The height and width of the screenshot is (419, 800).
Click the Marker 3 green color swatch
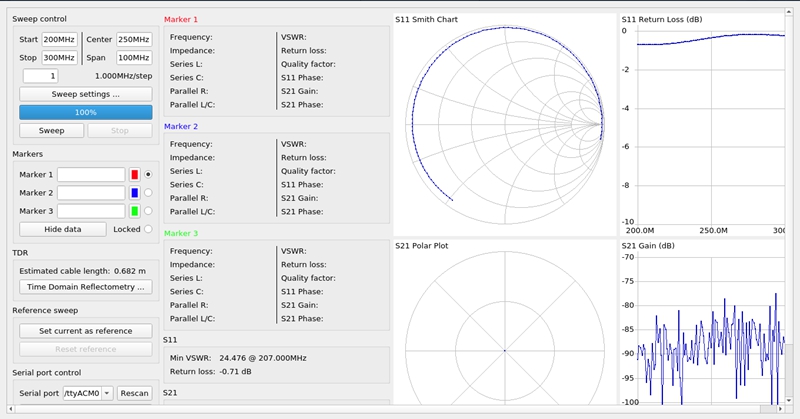point(134,211)
